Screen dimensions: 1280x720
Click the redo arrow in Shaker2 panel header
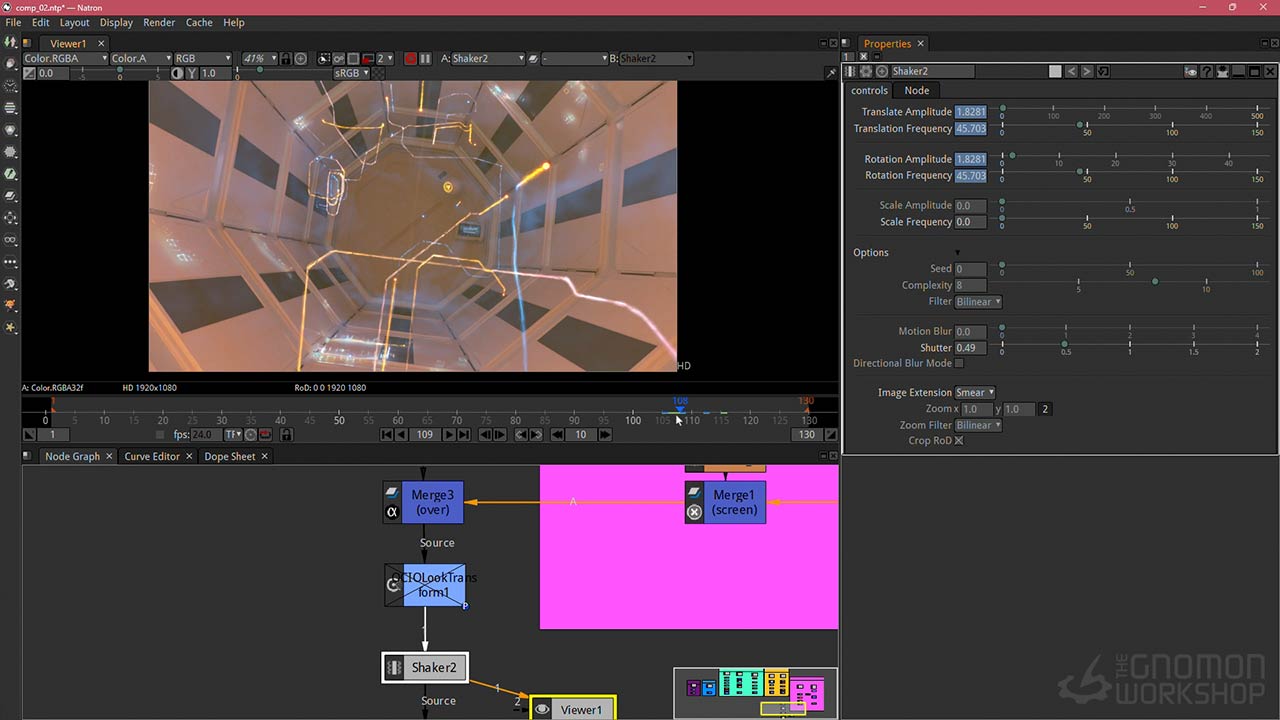pos(1087,72)
